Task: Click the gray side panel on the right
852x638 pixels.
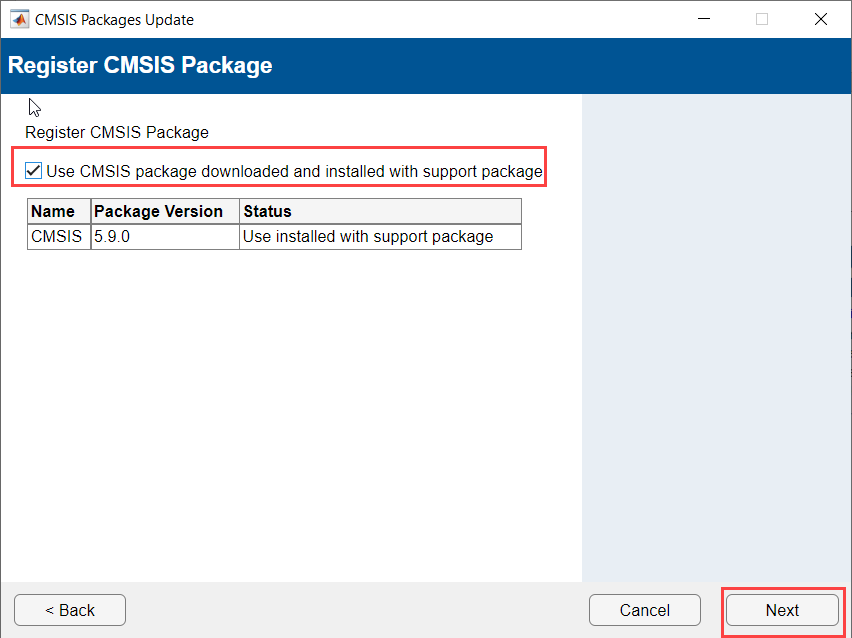Action: point(716,330)
